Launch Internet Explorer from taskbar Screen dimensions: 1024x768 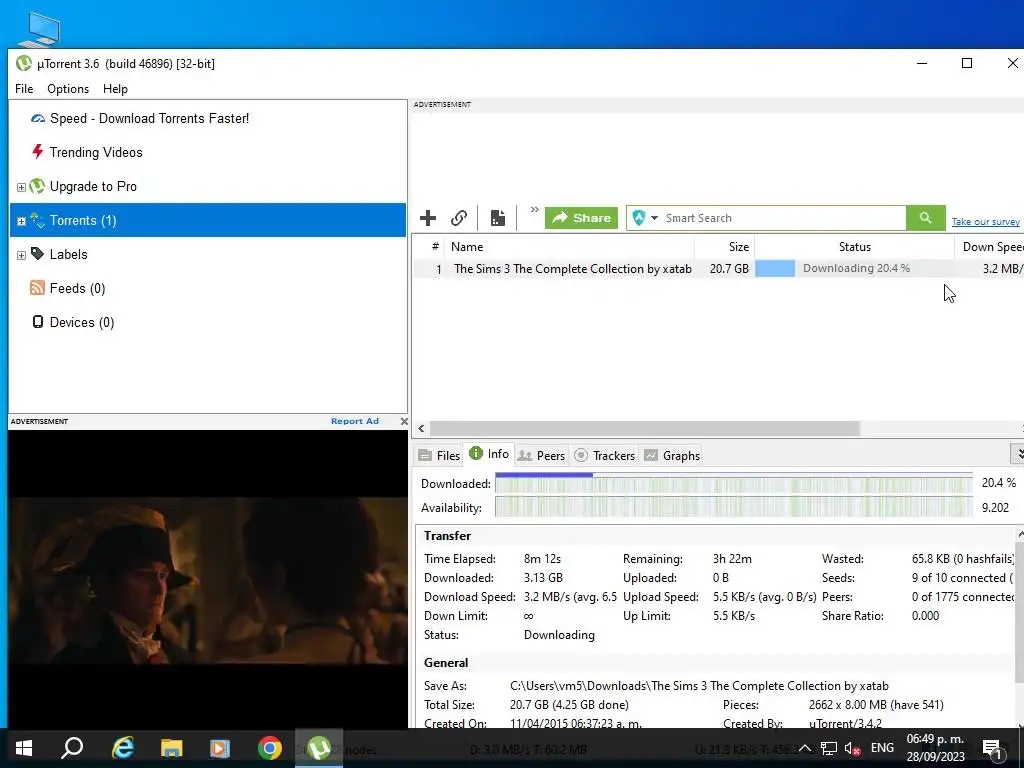(x=122, y=748)
